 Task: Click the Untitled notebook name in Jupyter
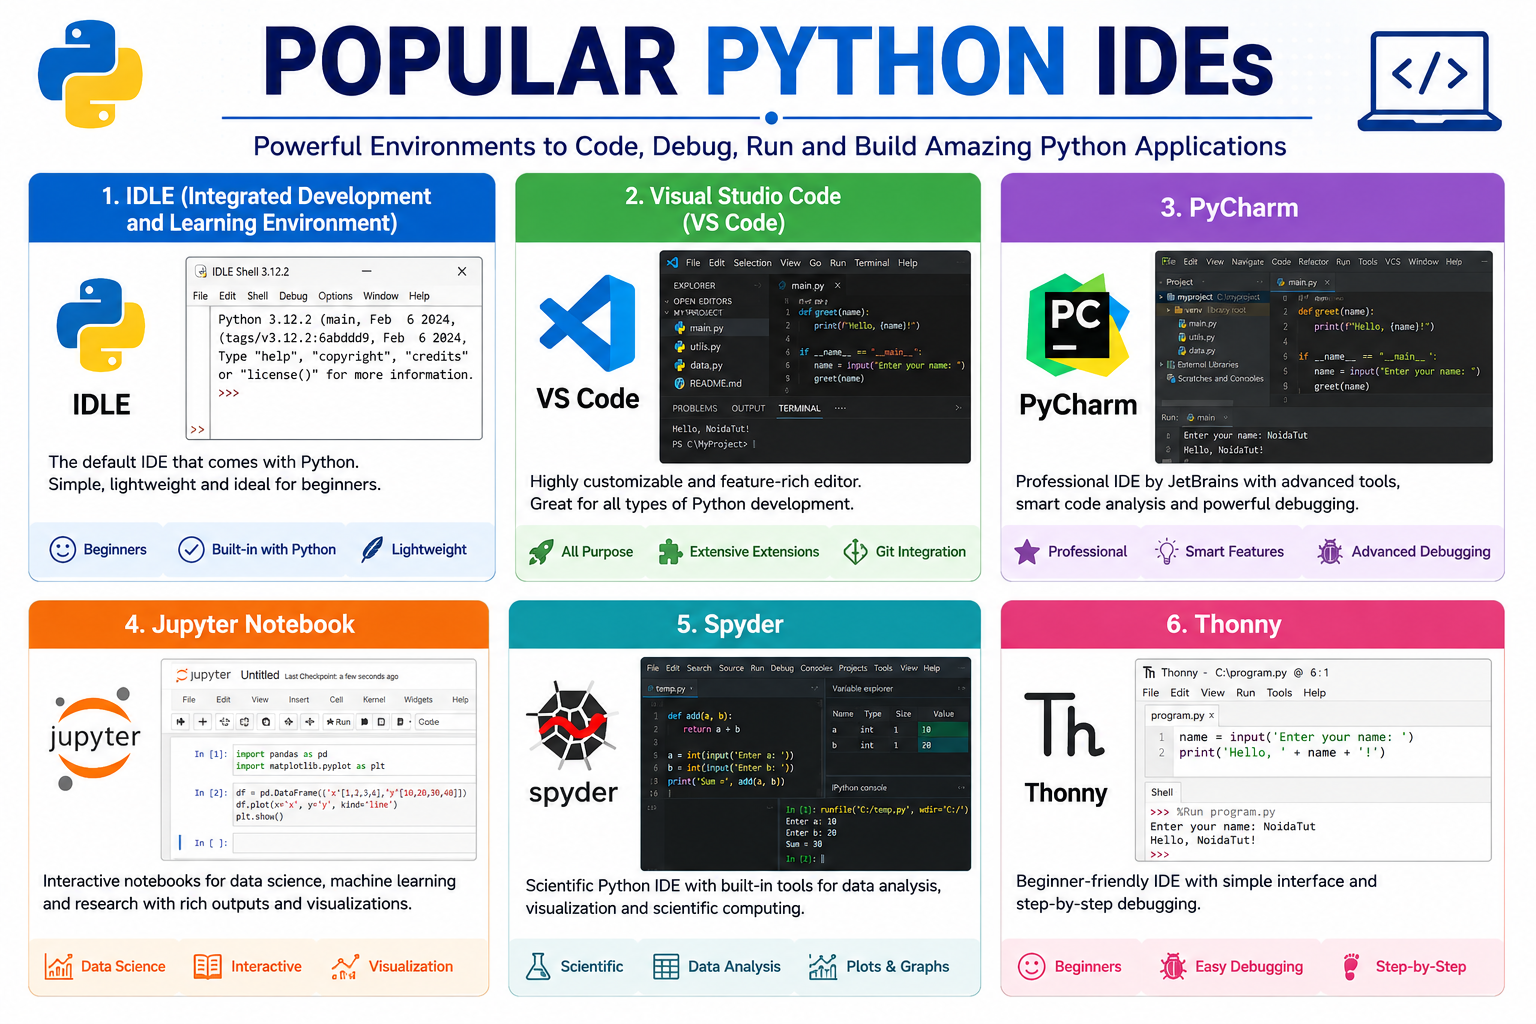pyautogui.click(x=260, y=675)
